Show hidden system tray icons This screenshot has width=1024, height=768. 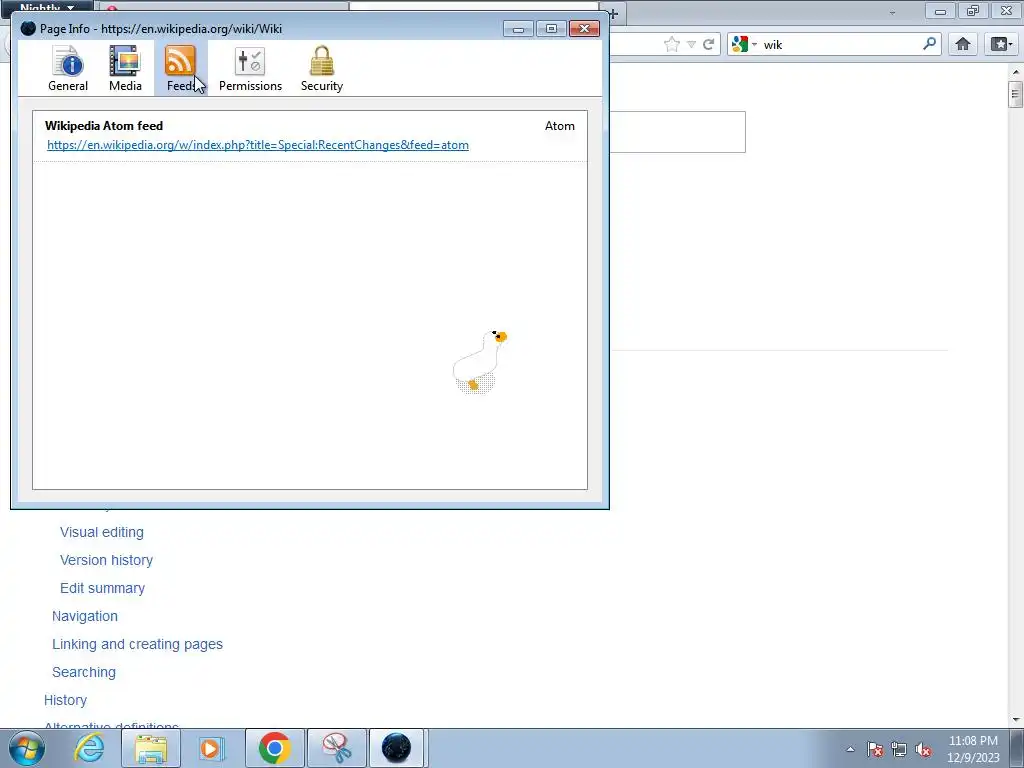(x=850, y=749)
